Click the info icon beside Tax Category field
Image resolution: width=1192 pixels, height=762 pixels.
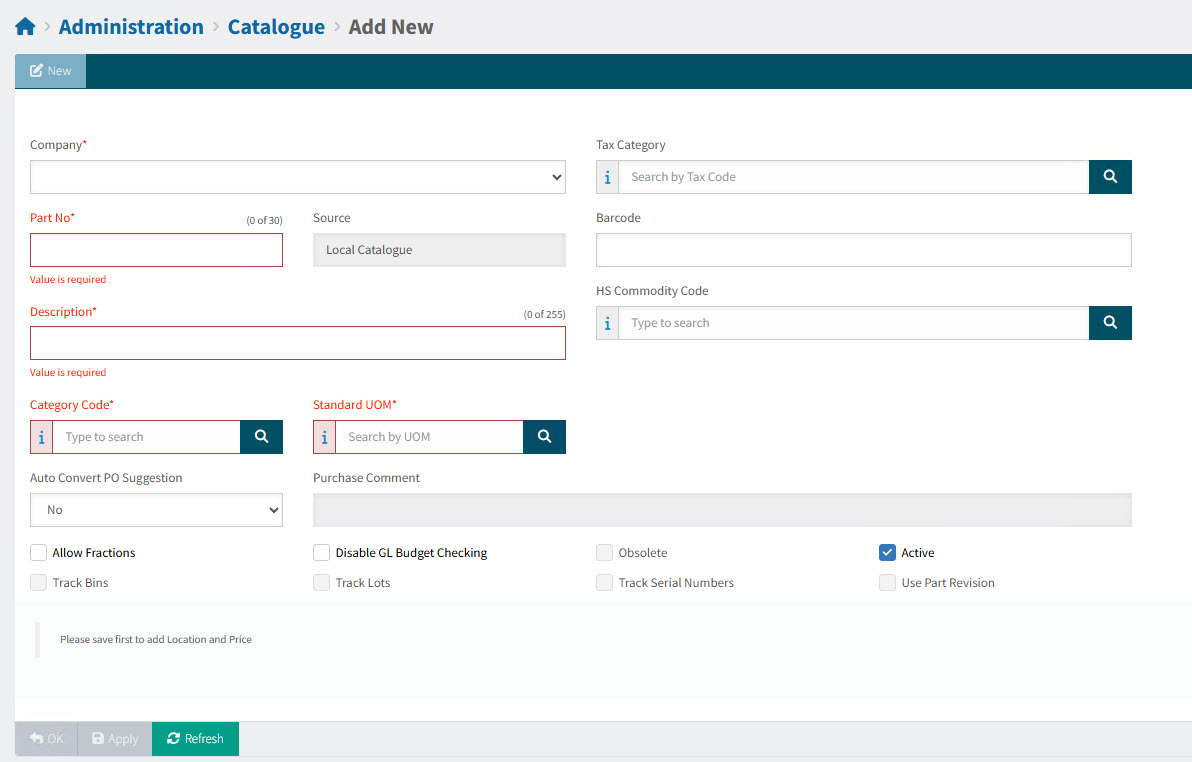click(607, 176)
